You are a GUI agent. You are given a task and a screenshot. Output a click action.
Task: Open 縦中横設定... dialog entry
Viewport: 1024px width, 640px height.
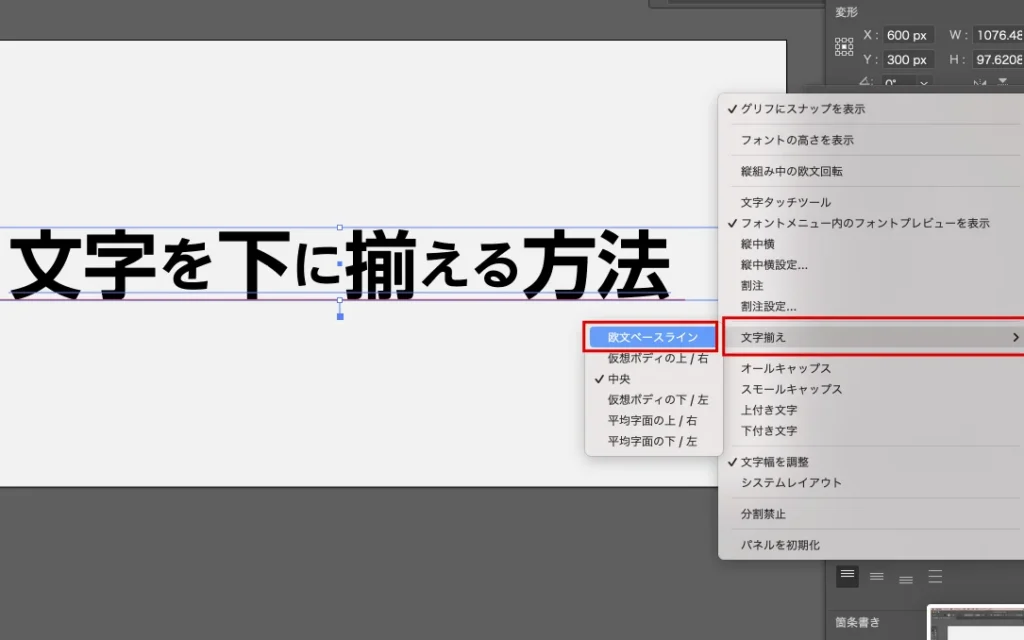[774, 265]
